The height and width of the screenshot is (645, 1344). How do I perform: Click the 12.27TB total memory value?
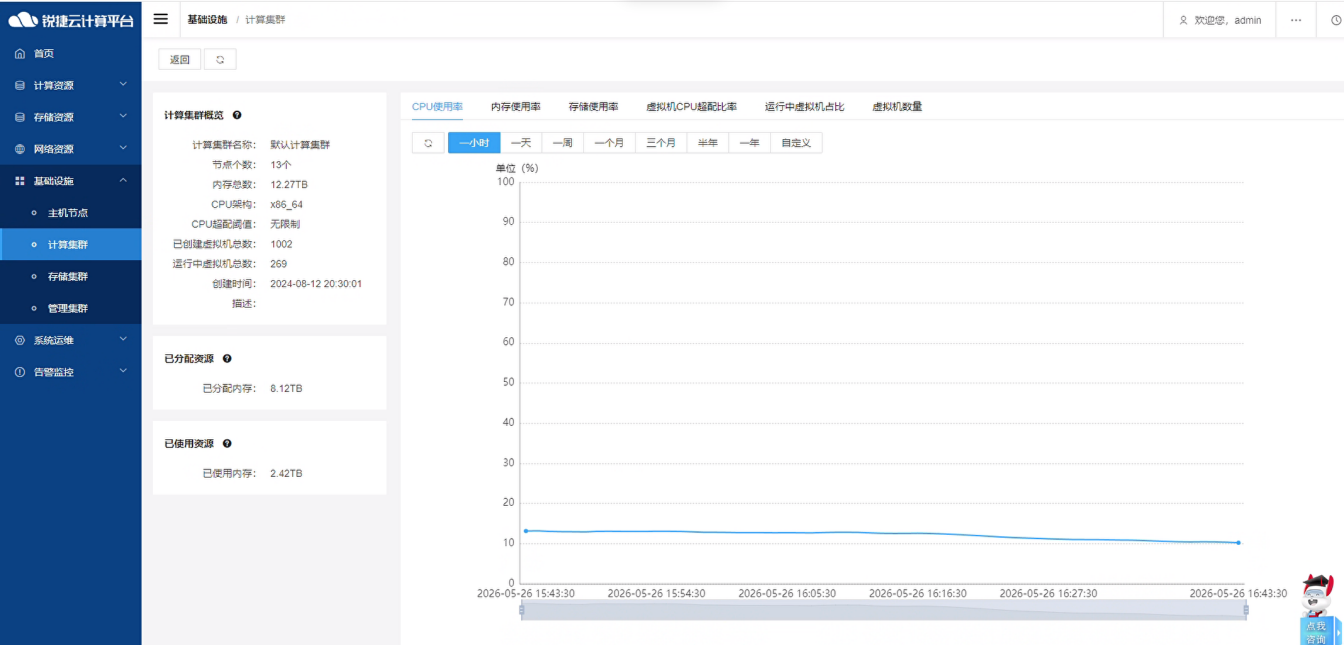click(289, 185)
